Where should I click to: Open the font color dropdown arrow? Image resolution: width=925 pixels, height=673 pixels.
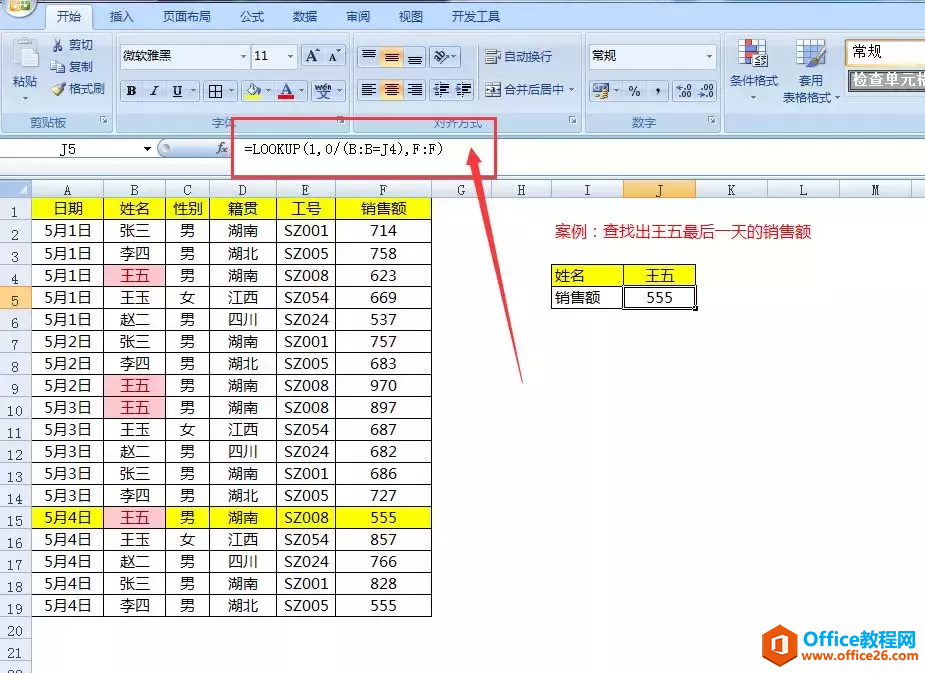coord(301,91)
